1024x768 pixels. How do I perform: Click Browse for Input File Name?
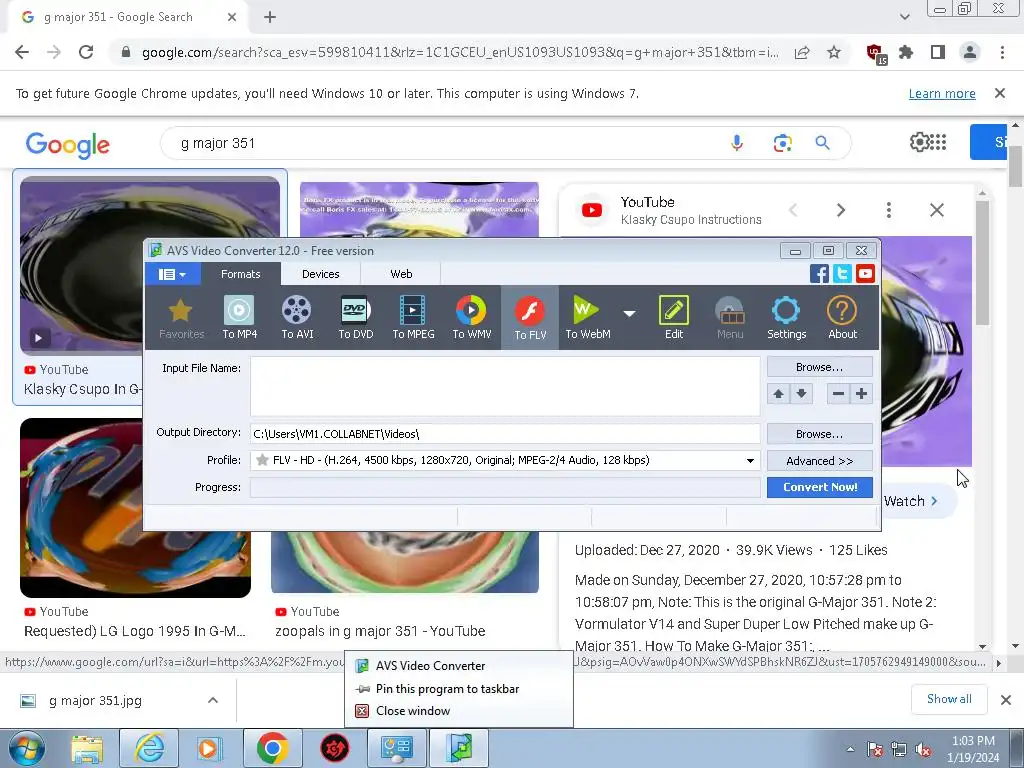[x=820, y=367]
